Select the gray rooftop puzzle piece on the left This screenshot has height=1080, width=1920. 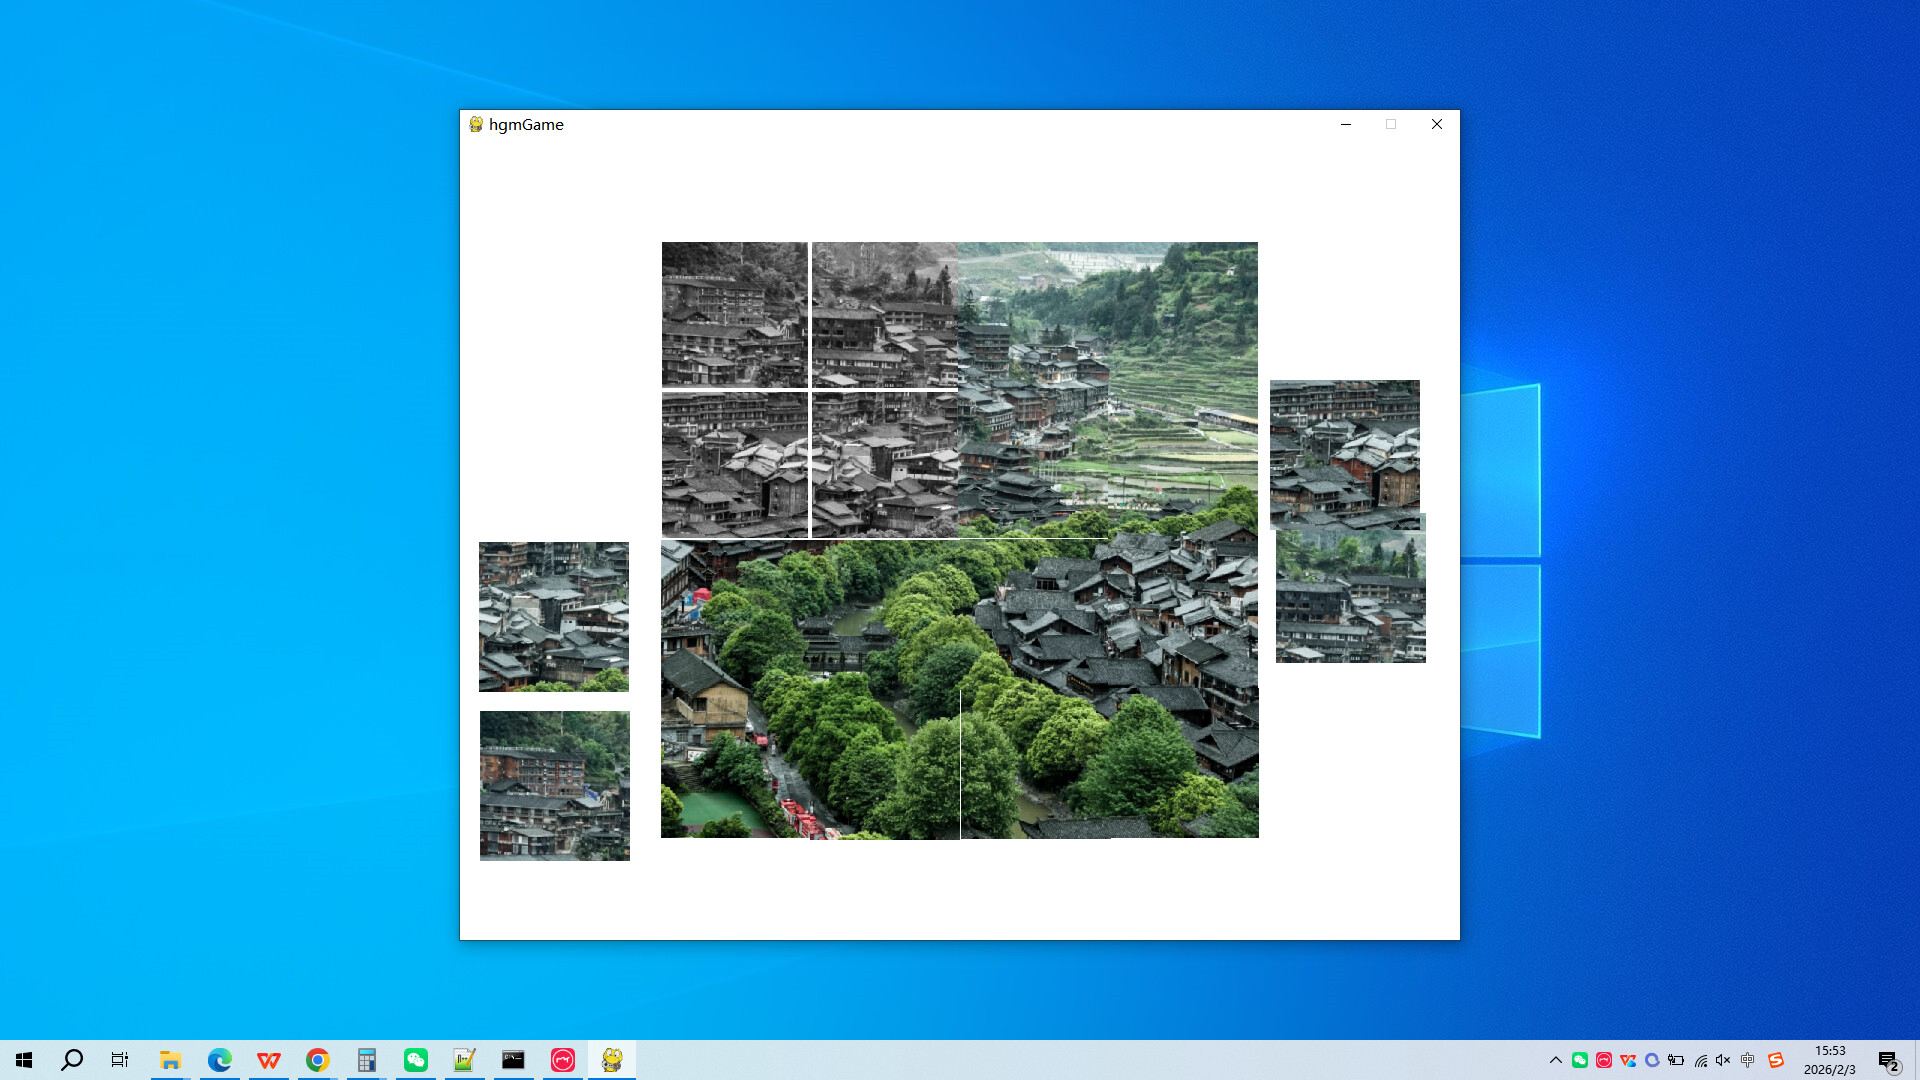point(553,616)
